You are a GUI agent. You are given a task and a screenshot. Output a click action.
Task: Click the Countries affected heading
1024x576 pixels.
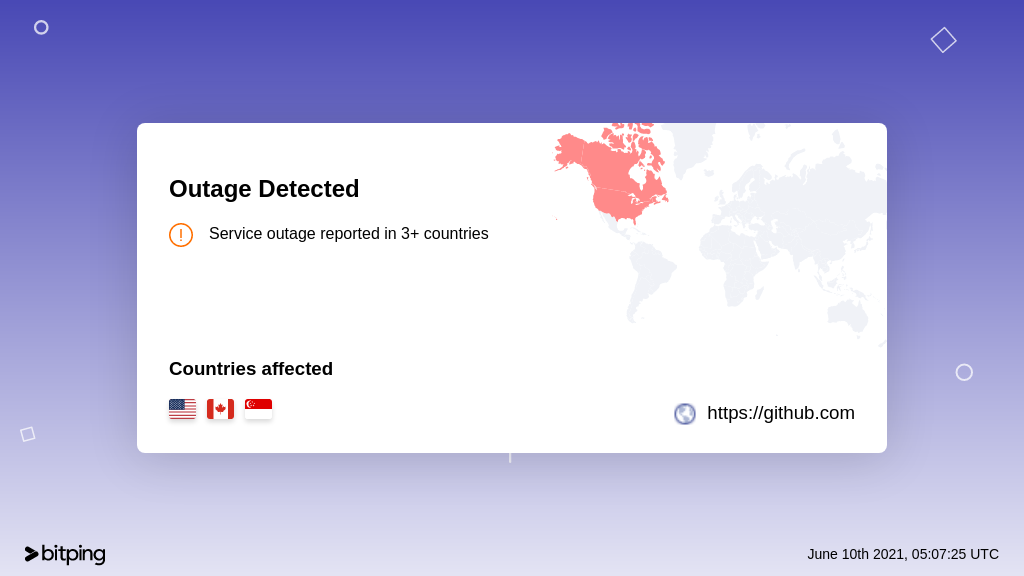[x=251, y=369]
